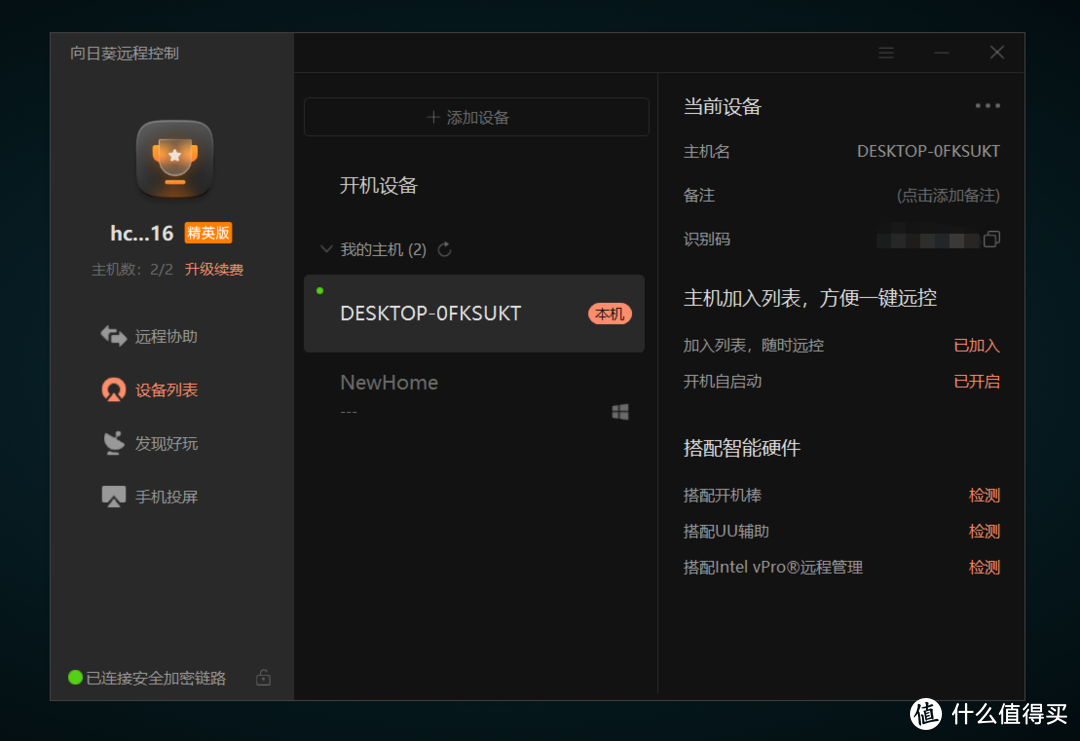Open the 远程协助 section
1080x741 pixels.
coord(149,336)
